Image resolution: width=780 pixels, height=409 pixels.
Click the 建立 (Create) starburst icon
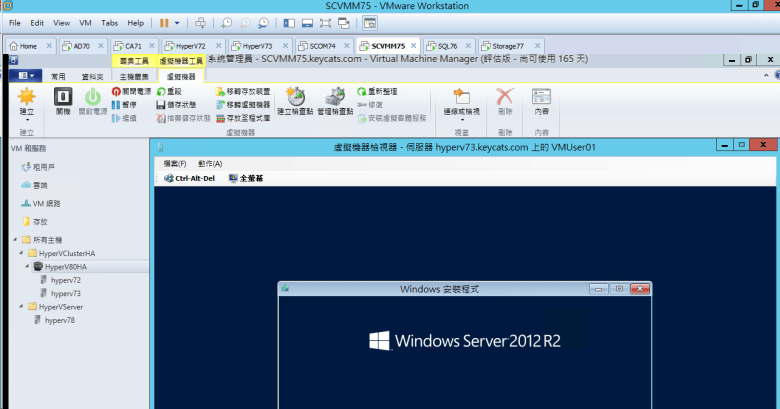[27, 99]
